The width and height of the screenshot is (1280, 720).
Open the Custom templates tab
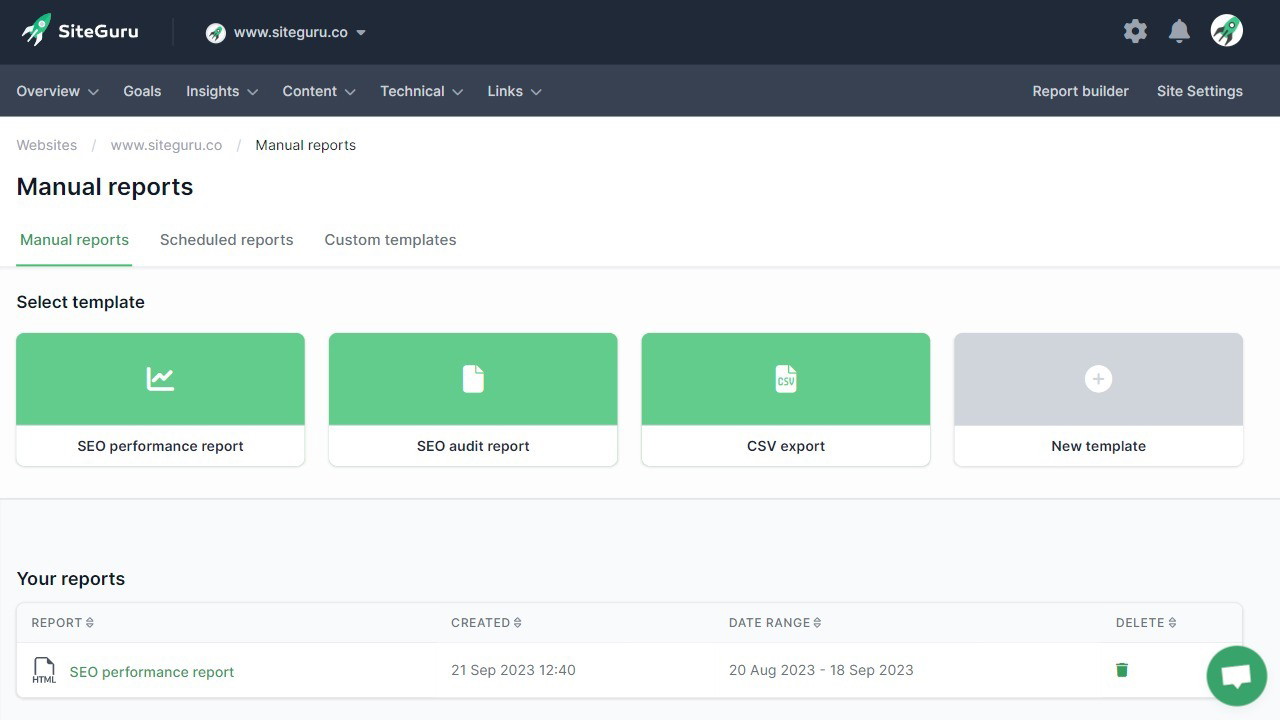(390, 240)
